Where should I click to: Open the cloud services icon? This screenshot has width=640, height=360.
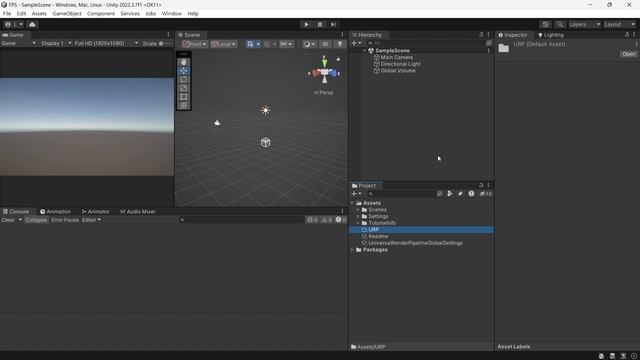32,24
